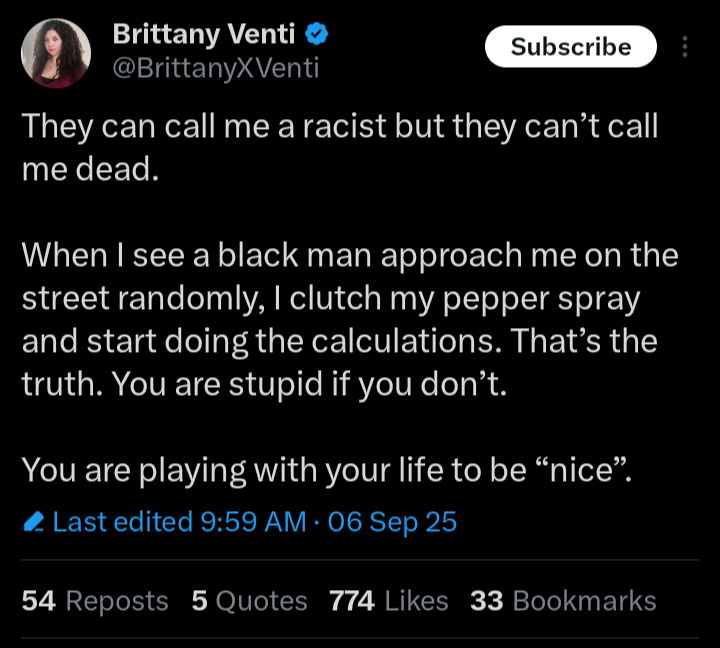
Task: View edit history via Last edited 9:59 AM
Action: (x=180, y=522)
